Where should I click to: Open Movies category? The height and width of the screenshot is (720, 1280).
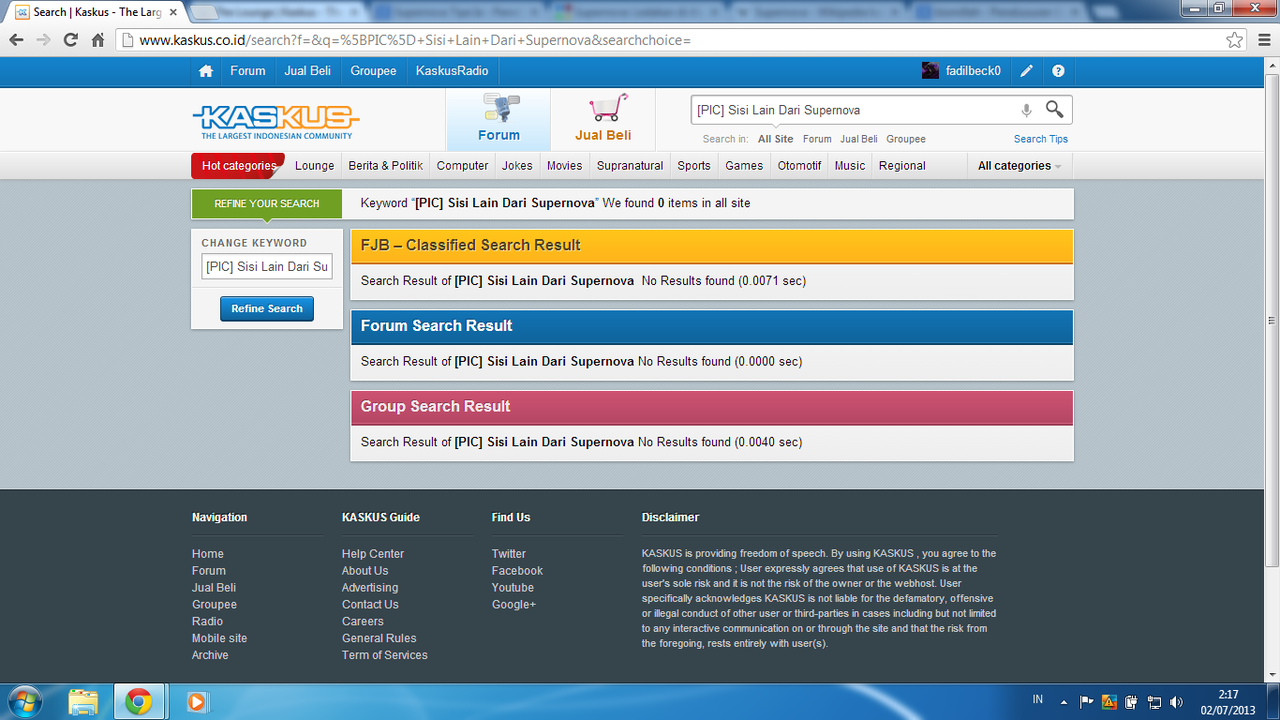click(x=565, y=166)
